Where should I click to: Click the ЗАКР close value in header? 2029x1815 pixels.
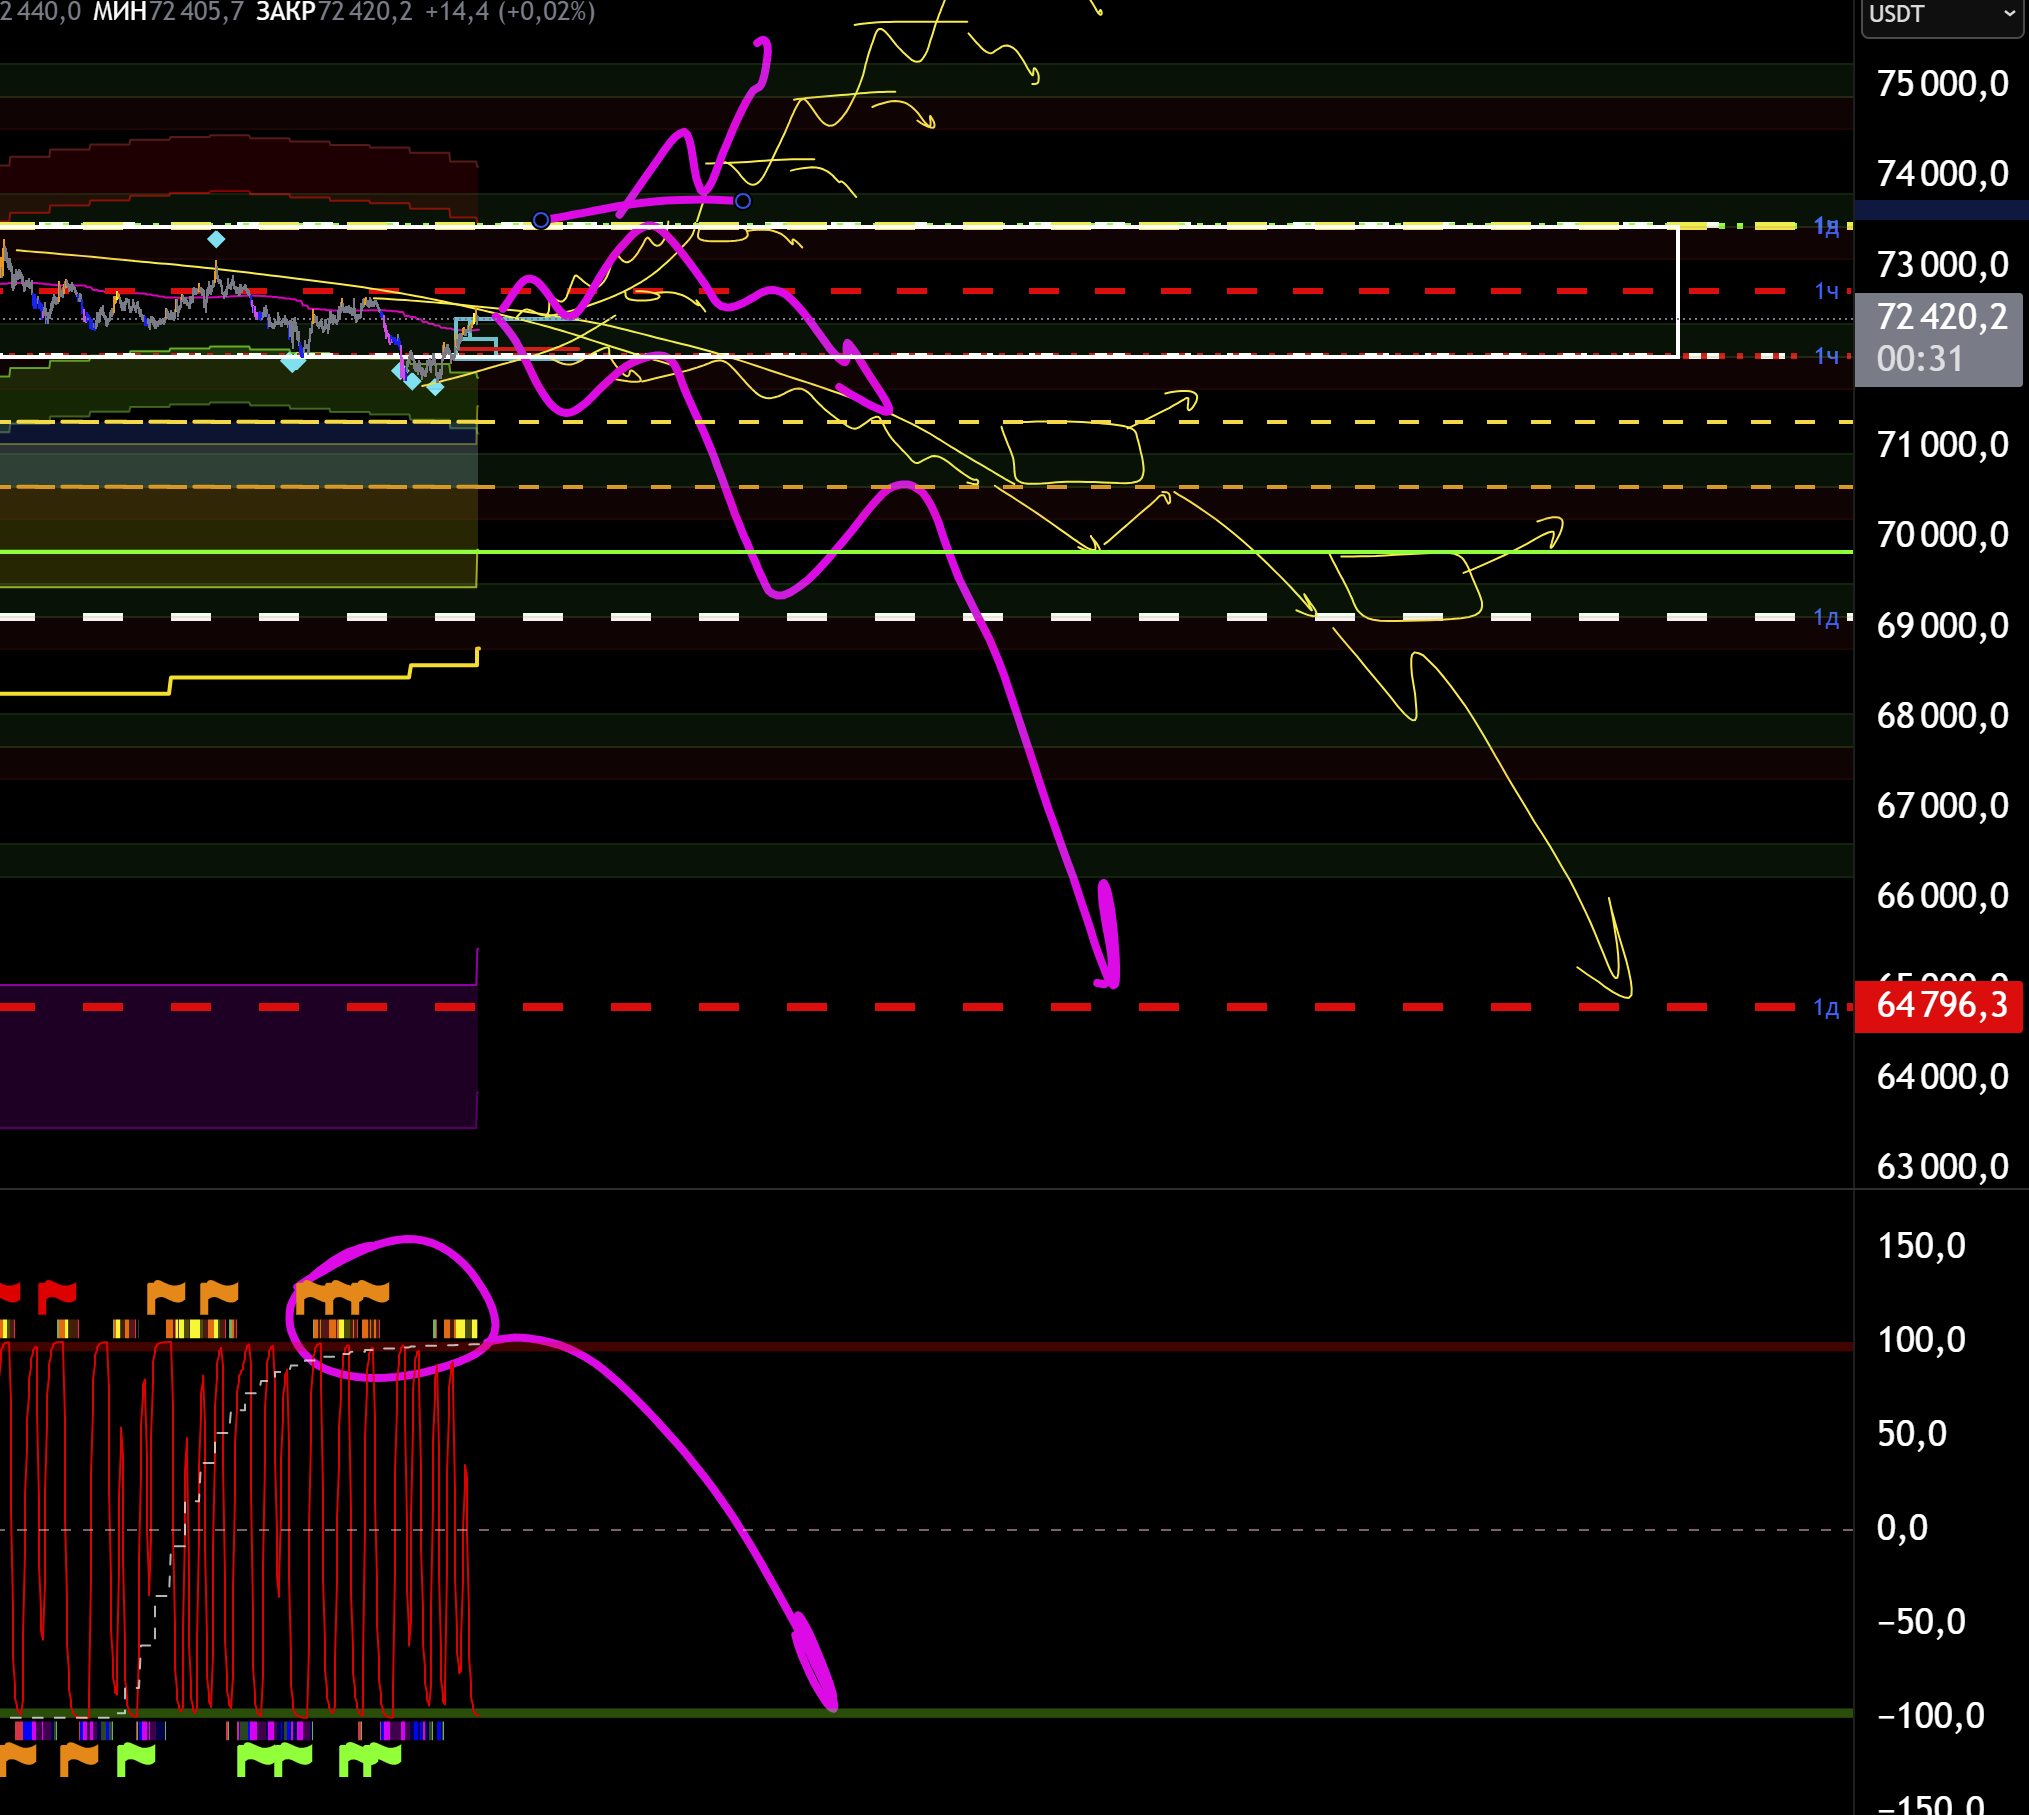coord(364,12)
